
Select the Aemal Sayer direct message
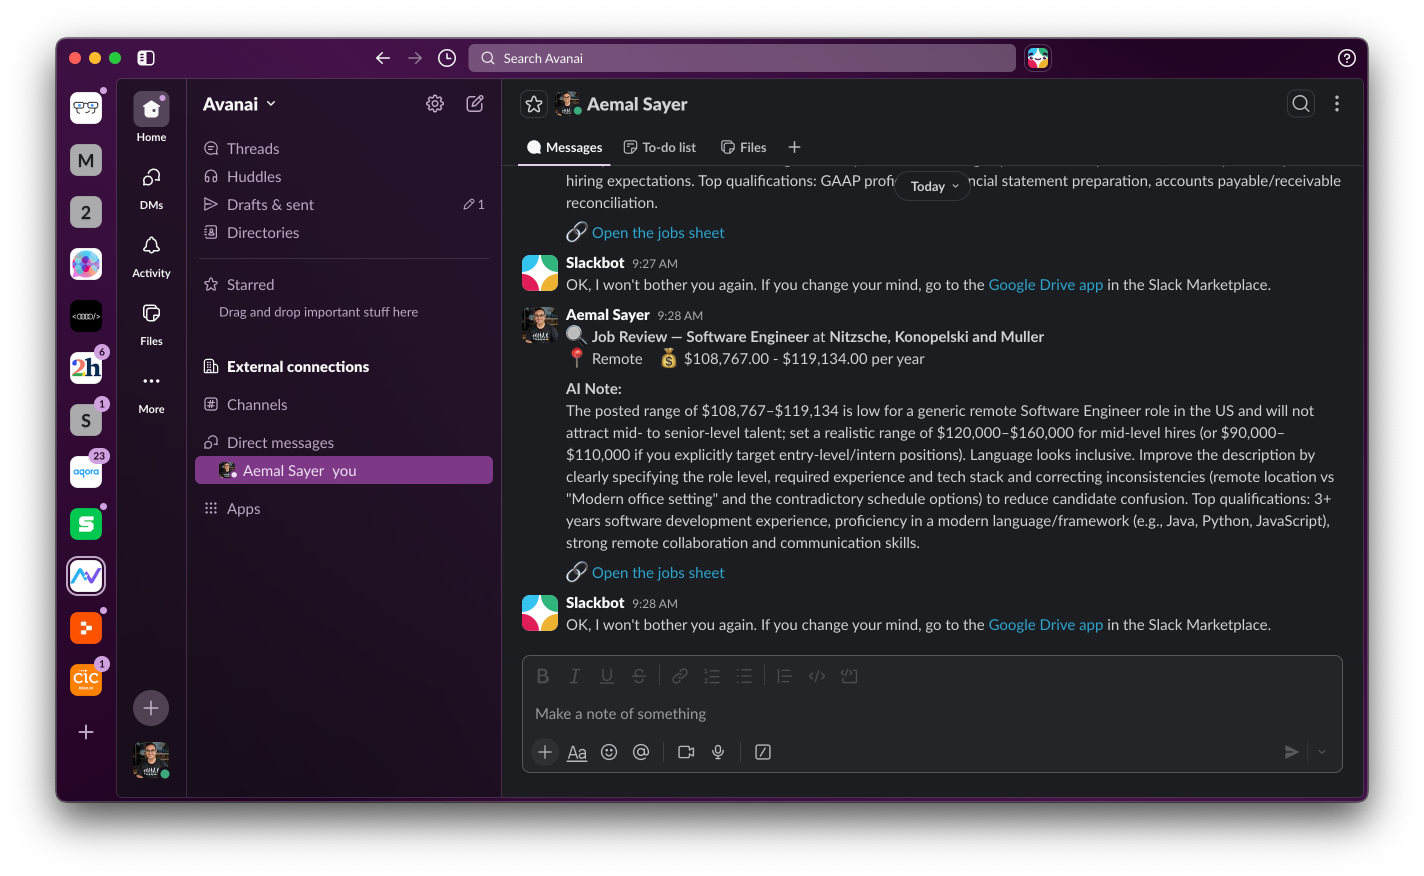click(343, 470)
